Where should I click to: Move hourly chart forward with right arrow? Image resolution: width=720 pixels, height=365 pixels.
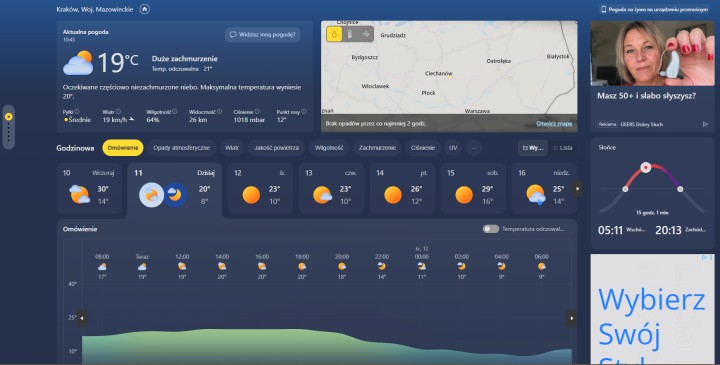[572, 318]
